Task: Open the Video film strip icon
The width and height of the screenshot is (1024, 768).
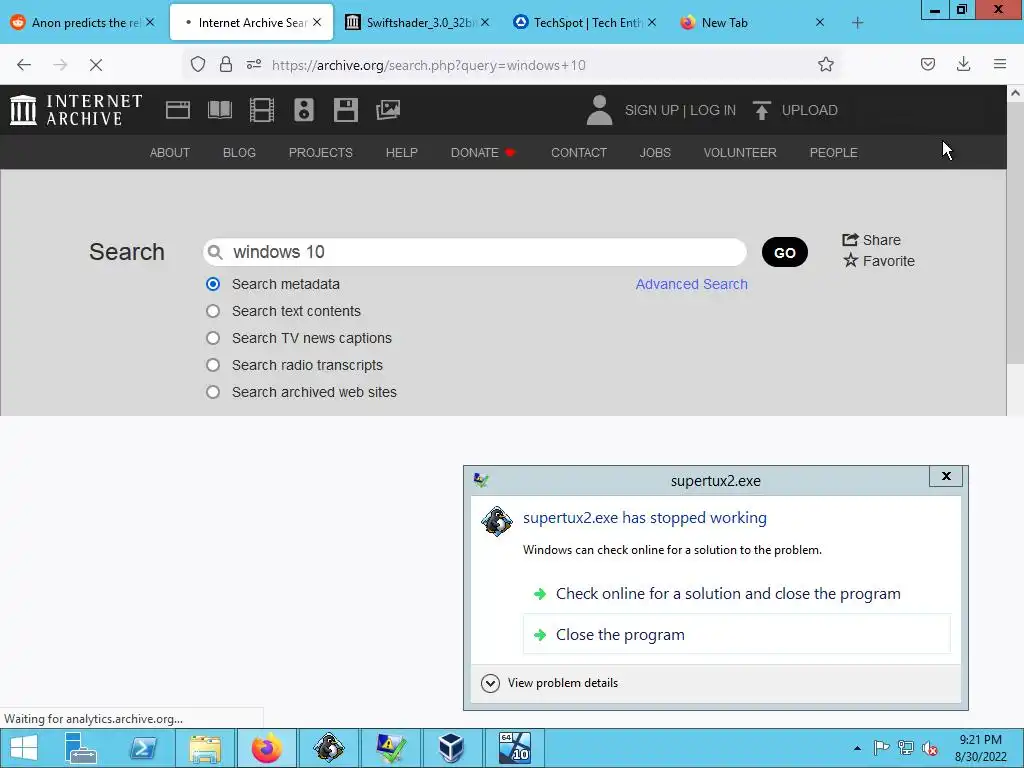Action: [262, 110]
